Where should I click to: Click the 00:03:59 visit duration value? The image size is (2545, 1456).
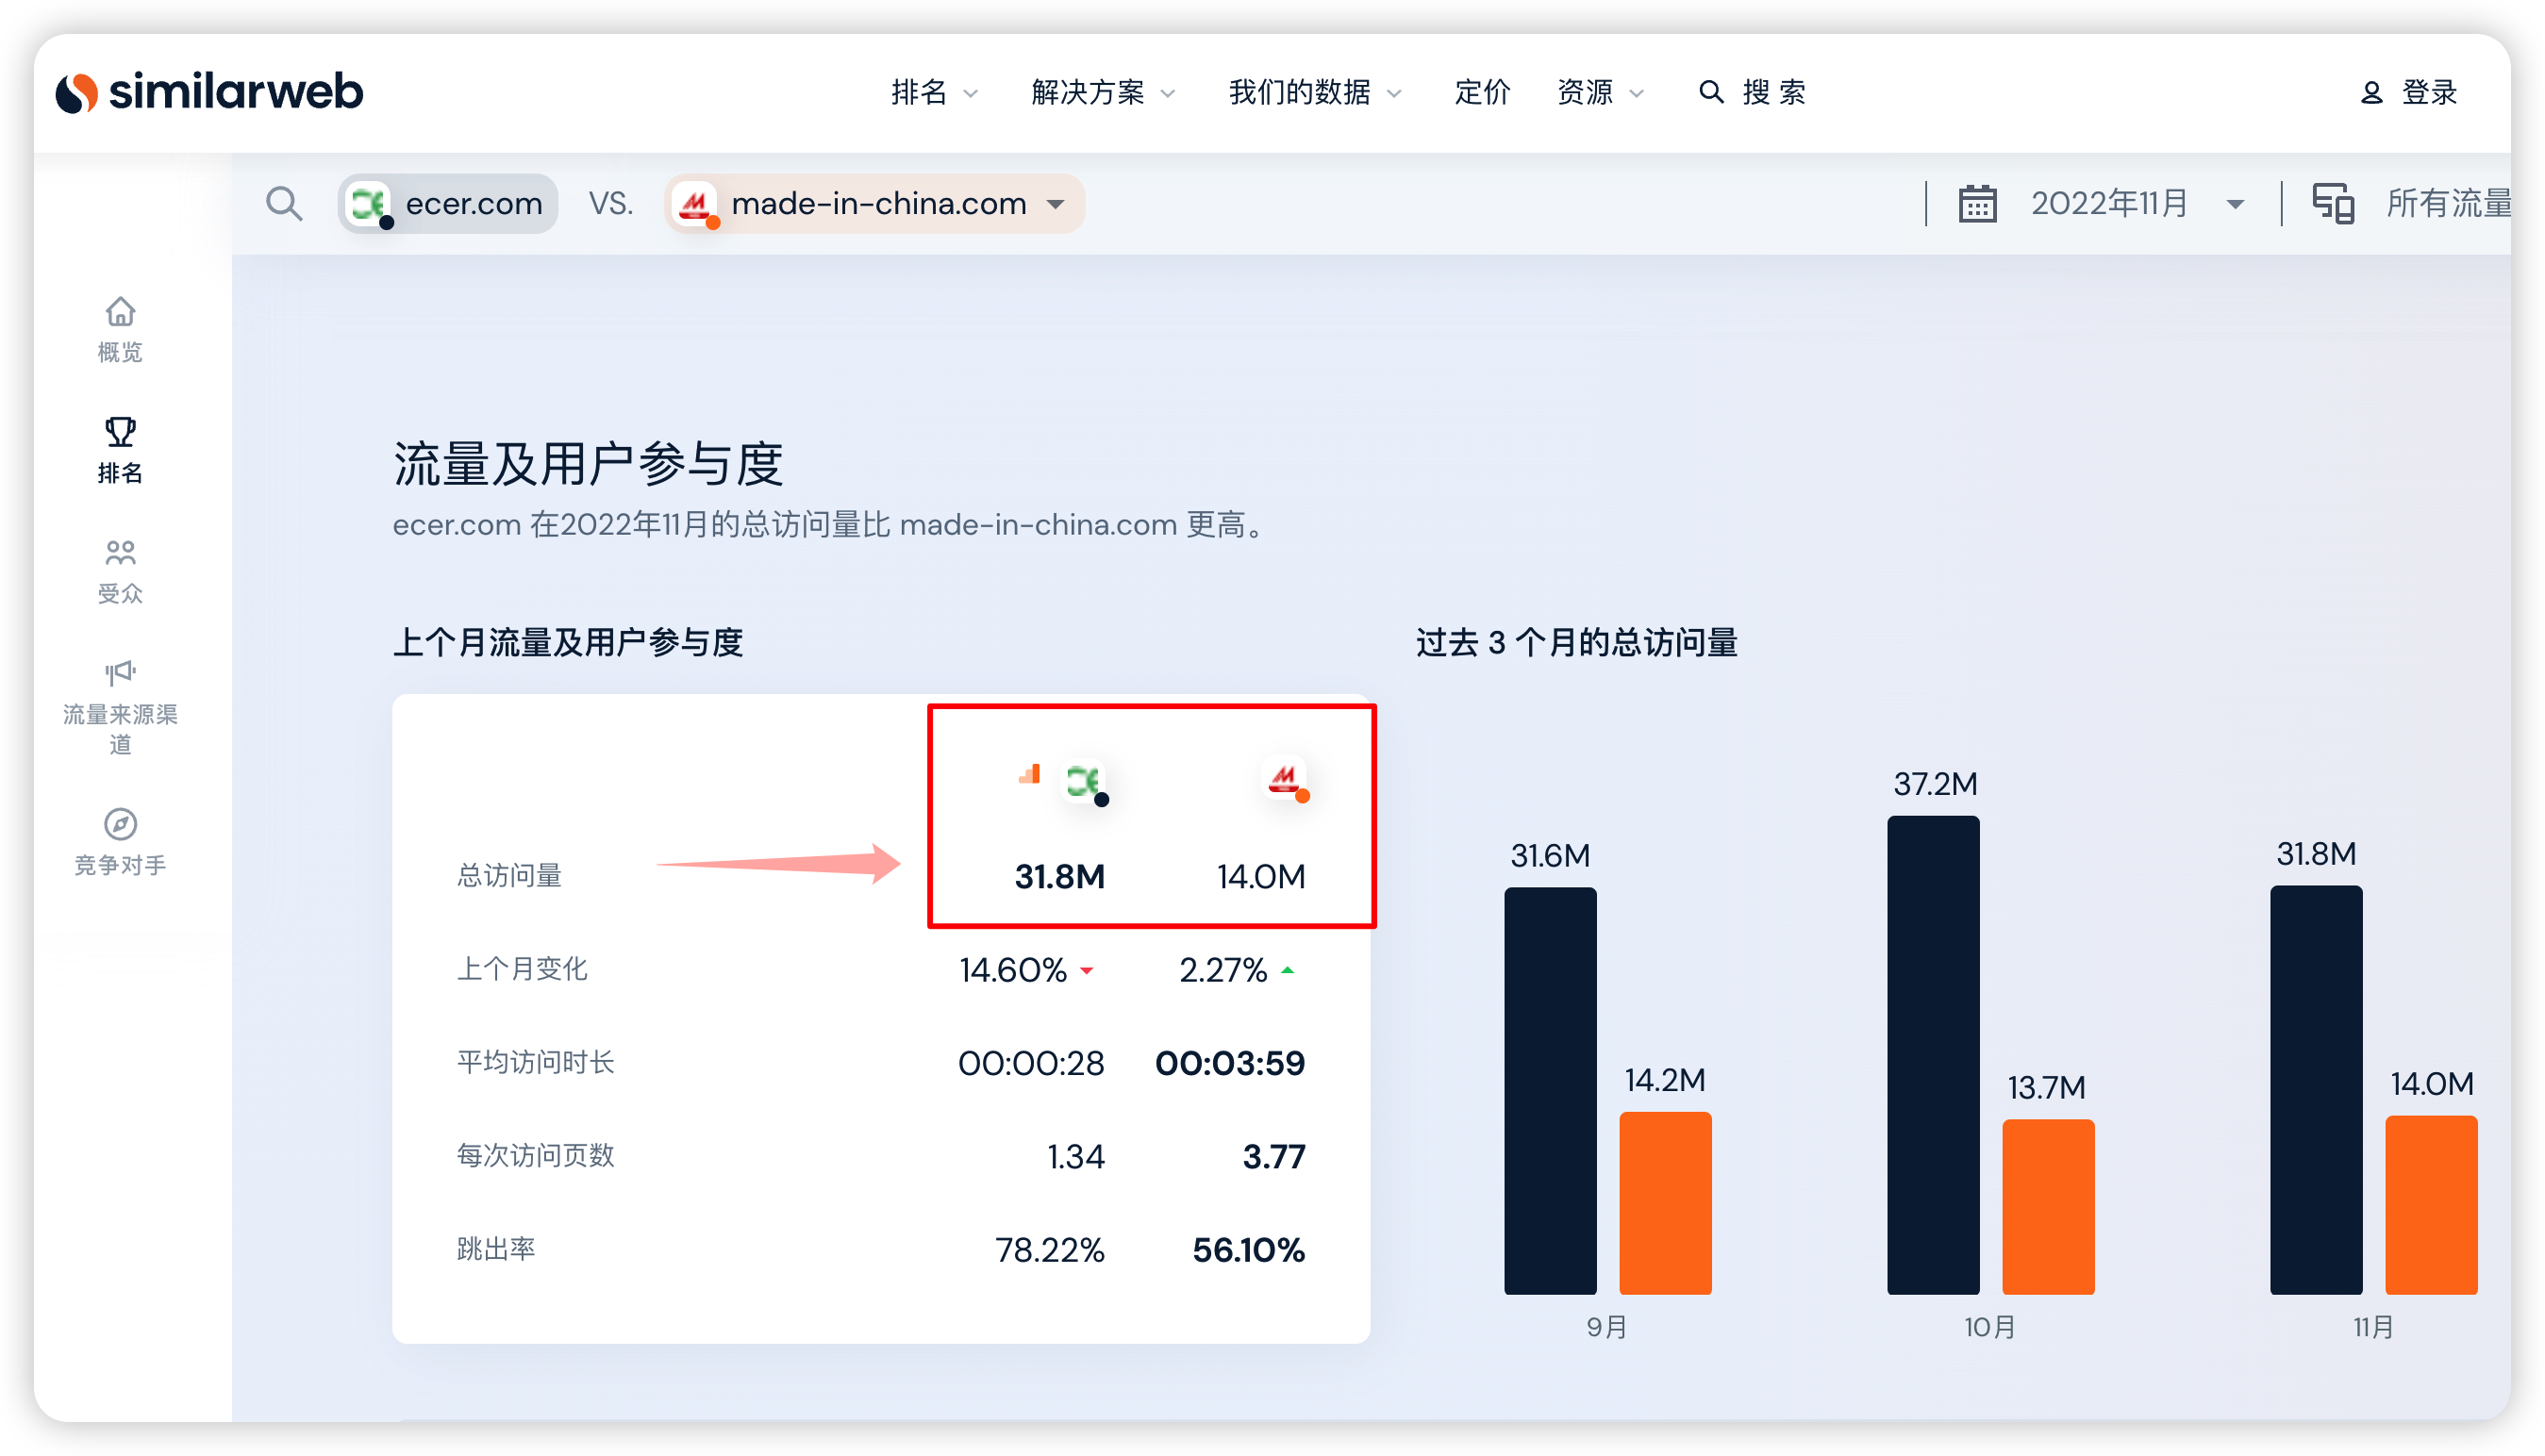pyautogui.click(x=1229, y=1062)
